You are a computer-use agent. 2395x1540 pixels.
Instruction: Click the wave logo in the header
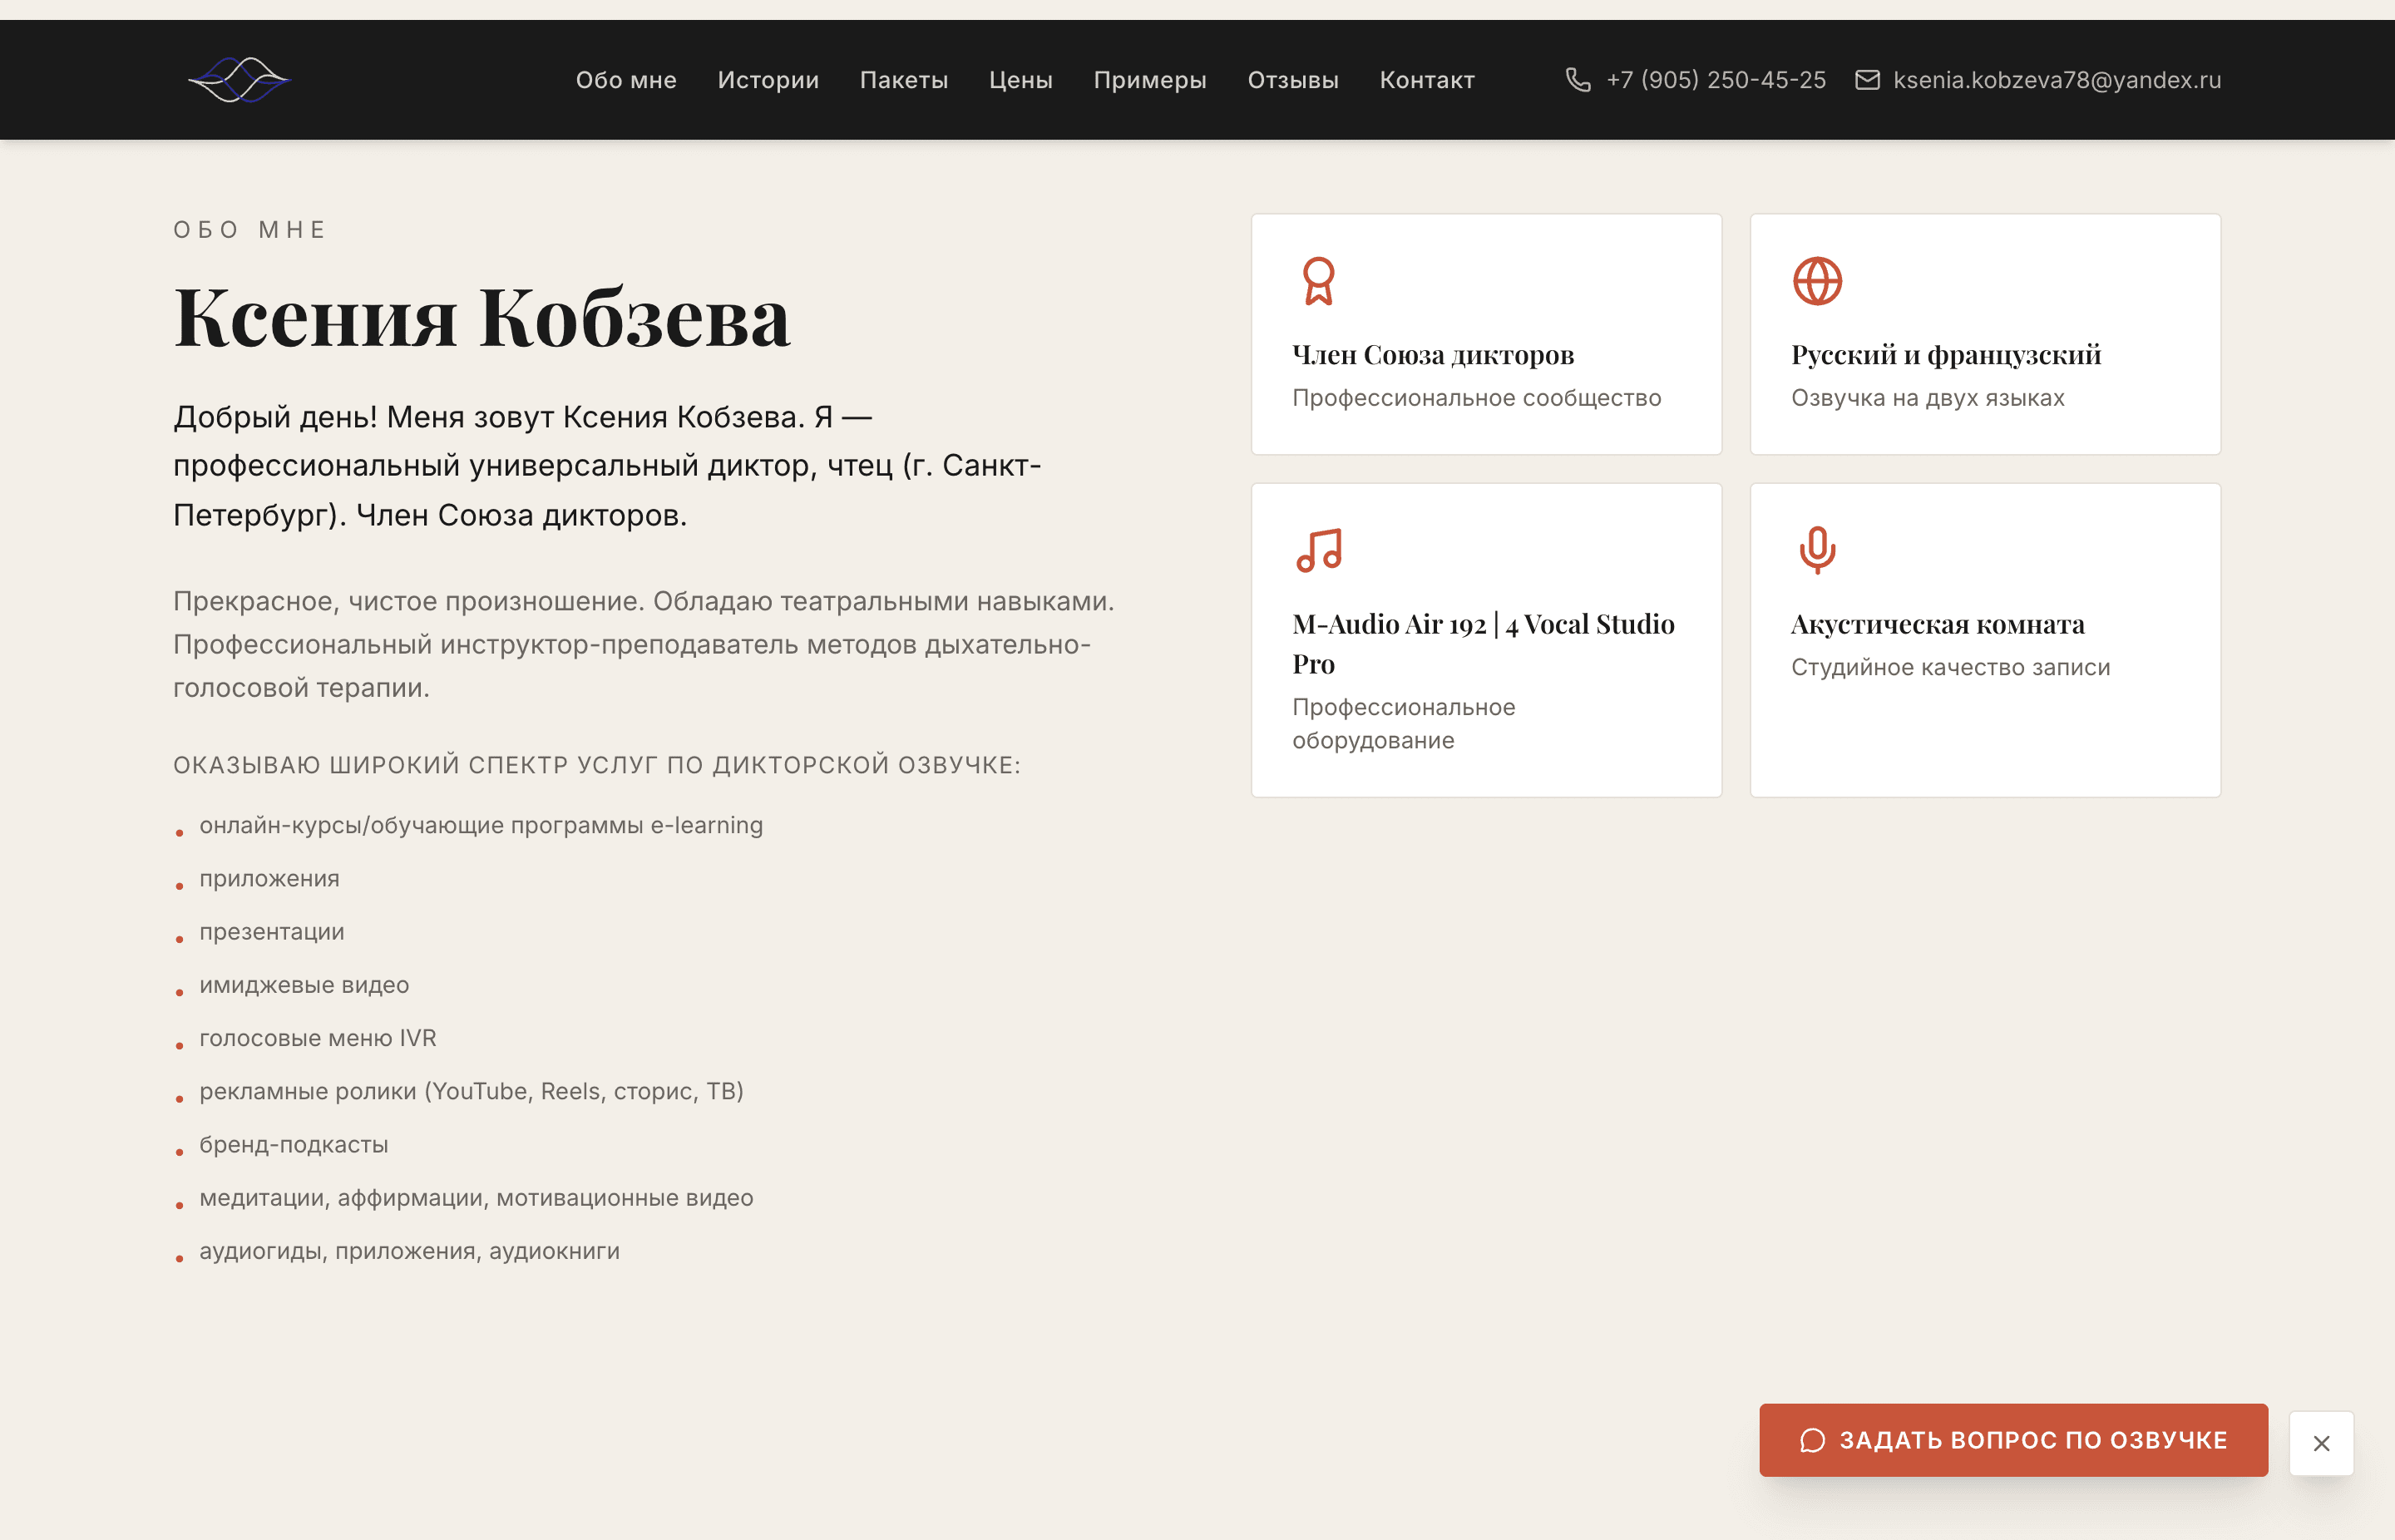[239, 80]
